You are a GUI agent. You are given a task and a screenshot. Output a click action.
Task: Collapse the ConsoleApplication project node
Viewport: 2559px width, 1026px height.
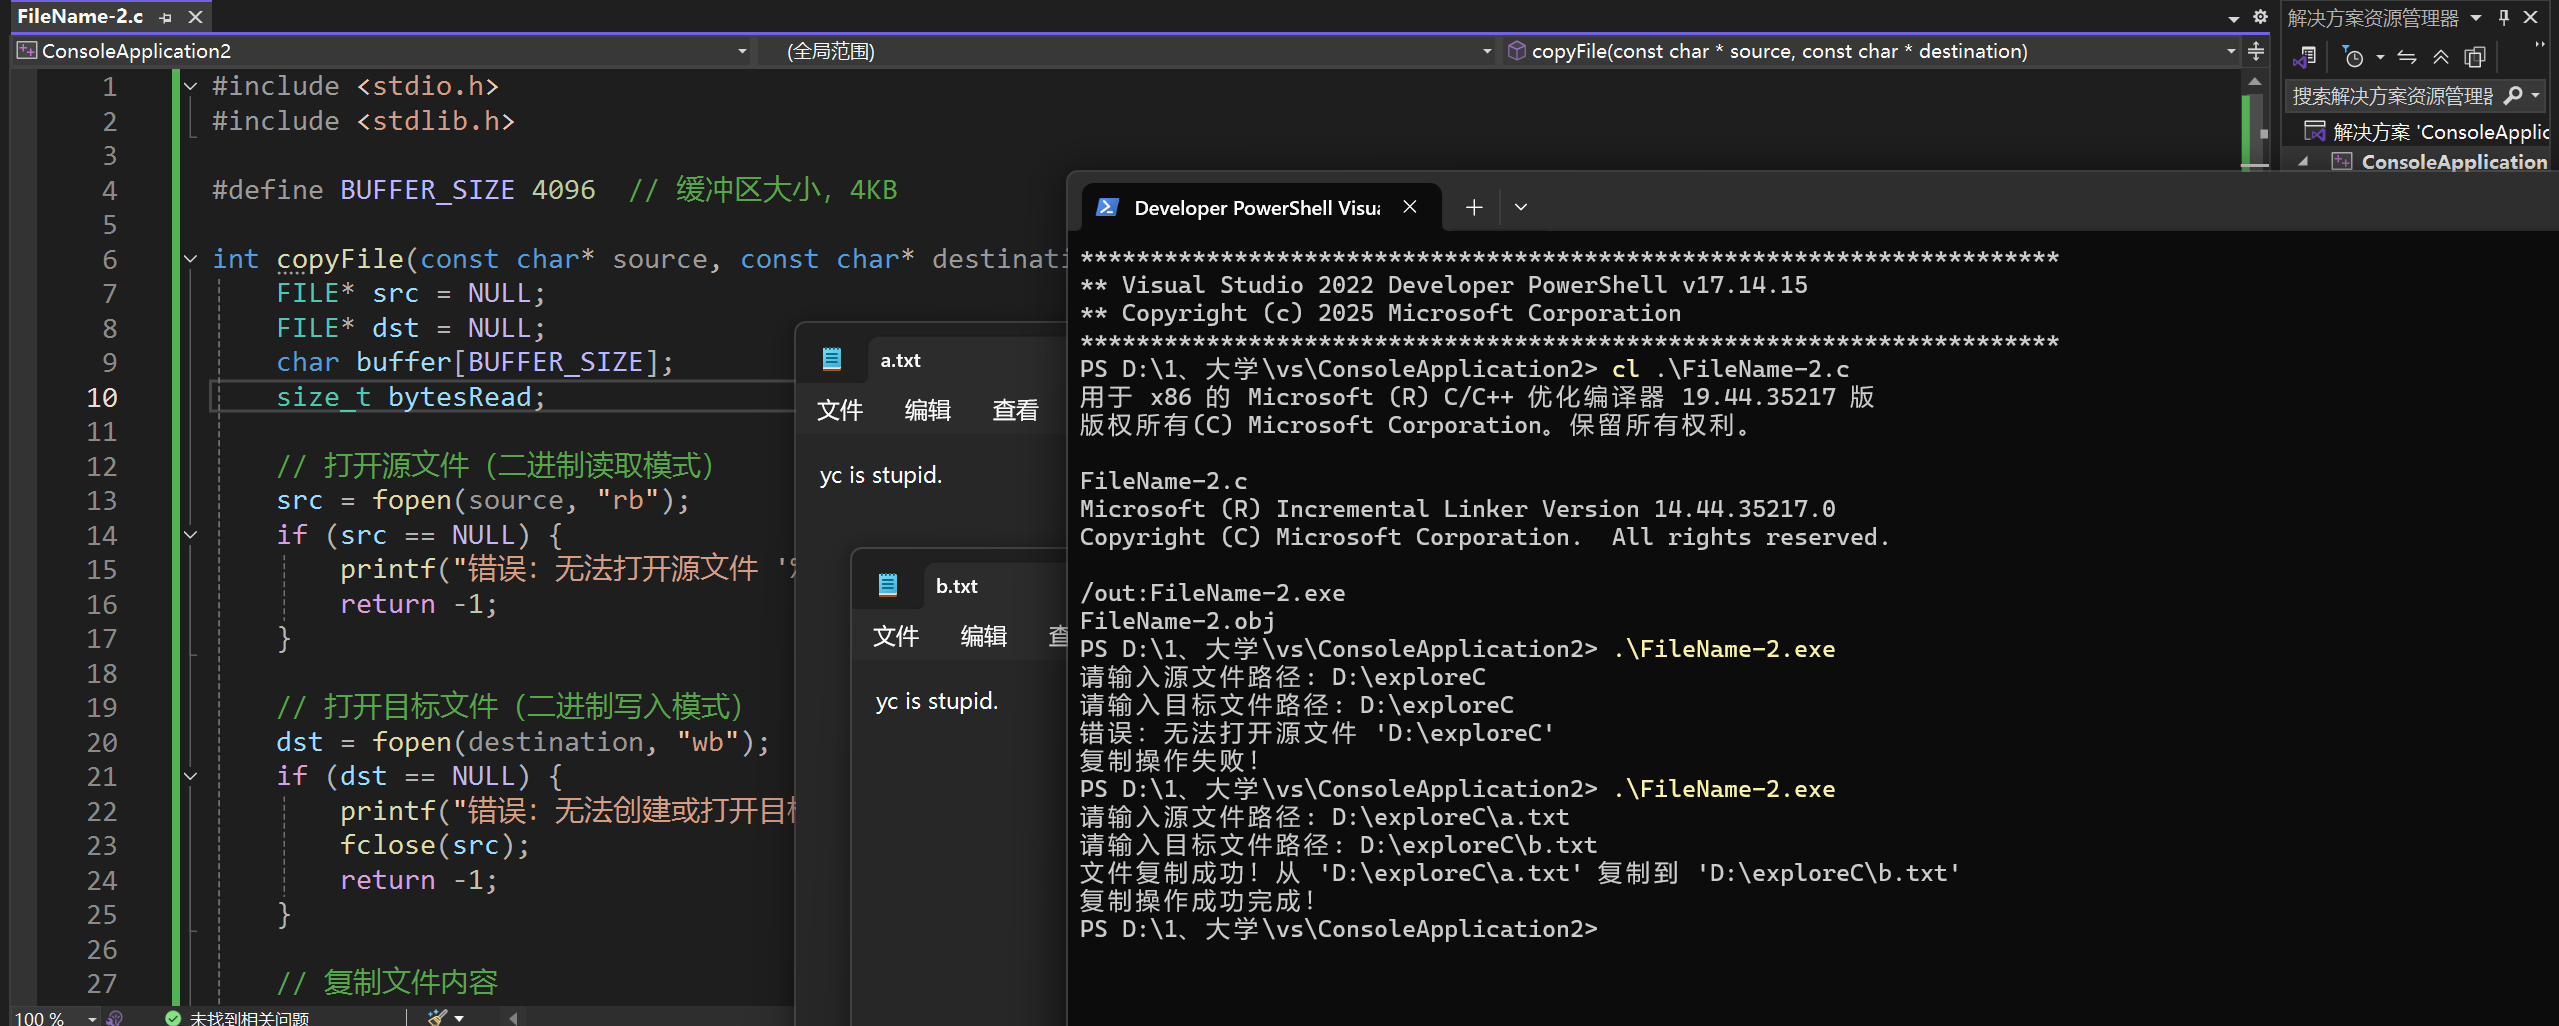coord(2304,161)
